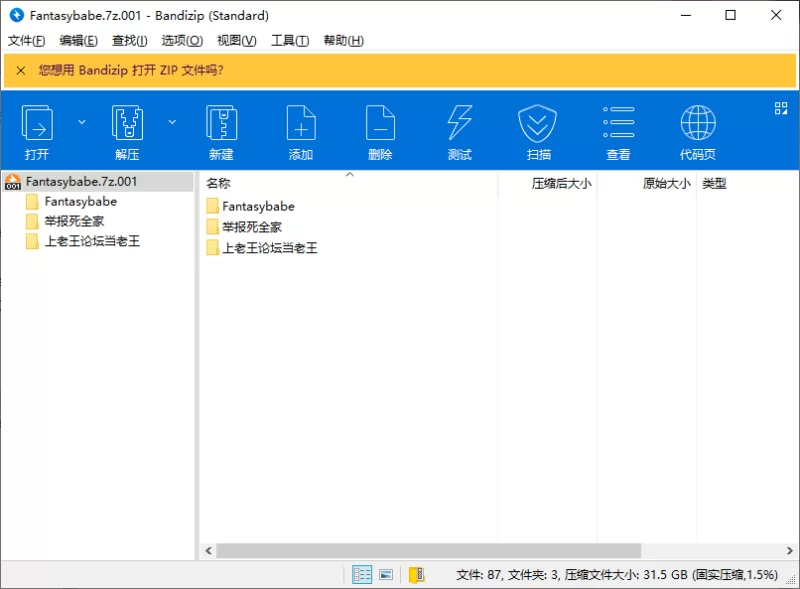Sort by compressed size (压缩后大小) column
The width and height of the screenshot is (800, 589).
click(561, 183)
